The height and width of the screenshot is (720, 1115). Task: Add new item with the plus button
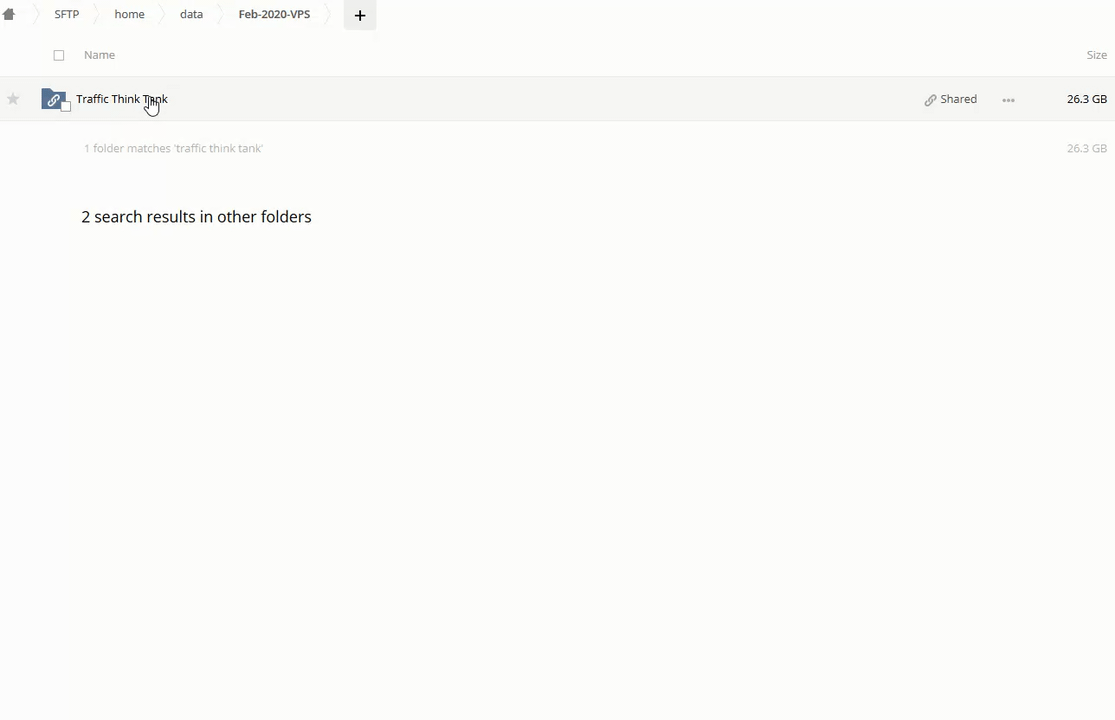coord(360,15)
